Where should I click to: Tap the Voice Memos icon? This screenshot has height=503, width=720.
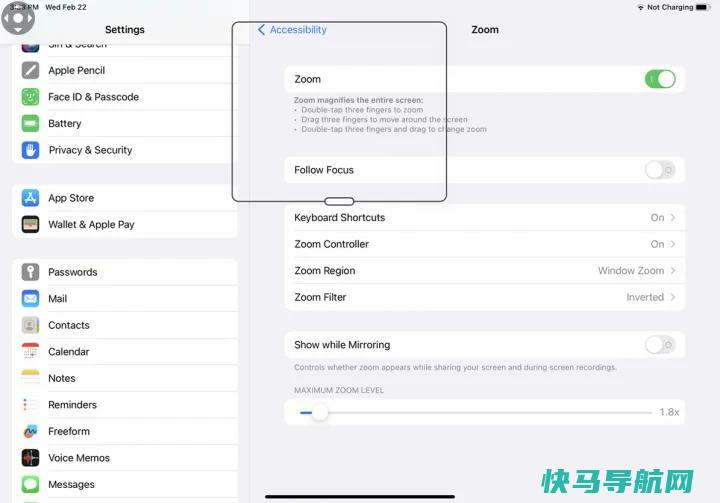(x=30, y=458)
